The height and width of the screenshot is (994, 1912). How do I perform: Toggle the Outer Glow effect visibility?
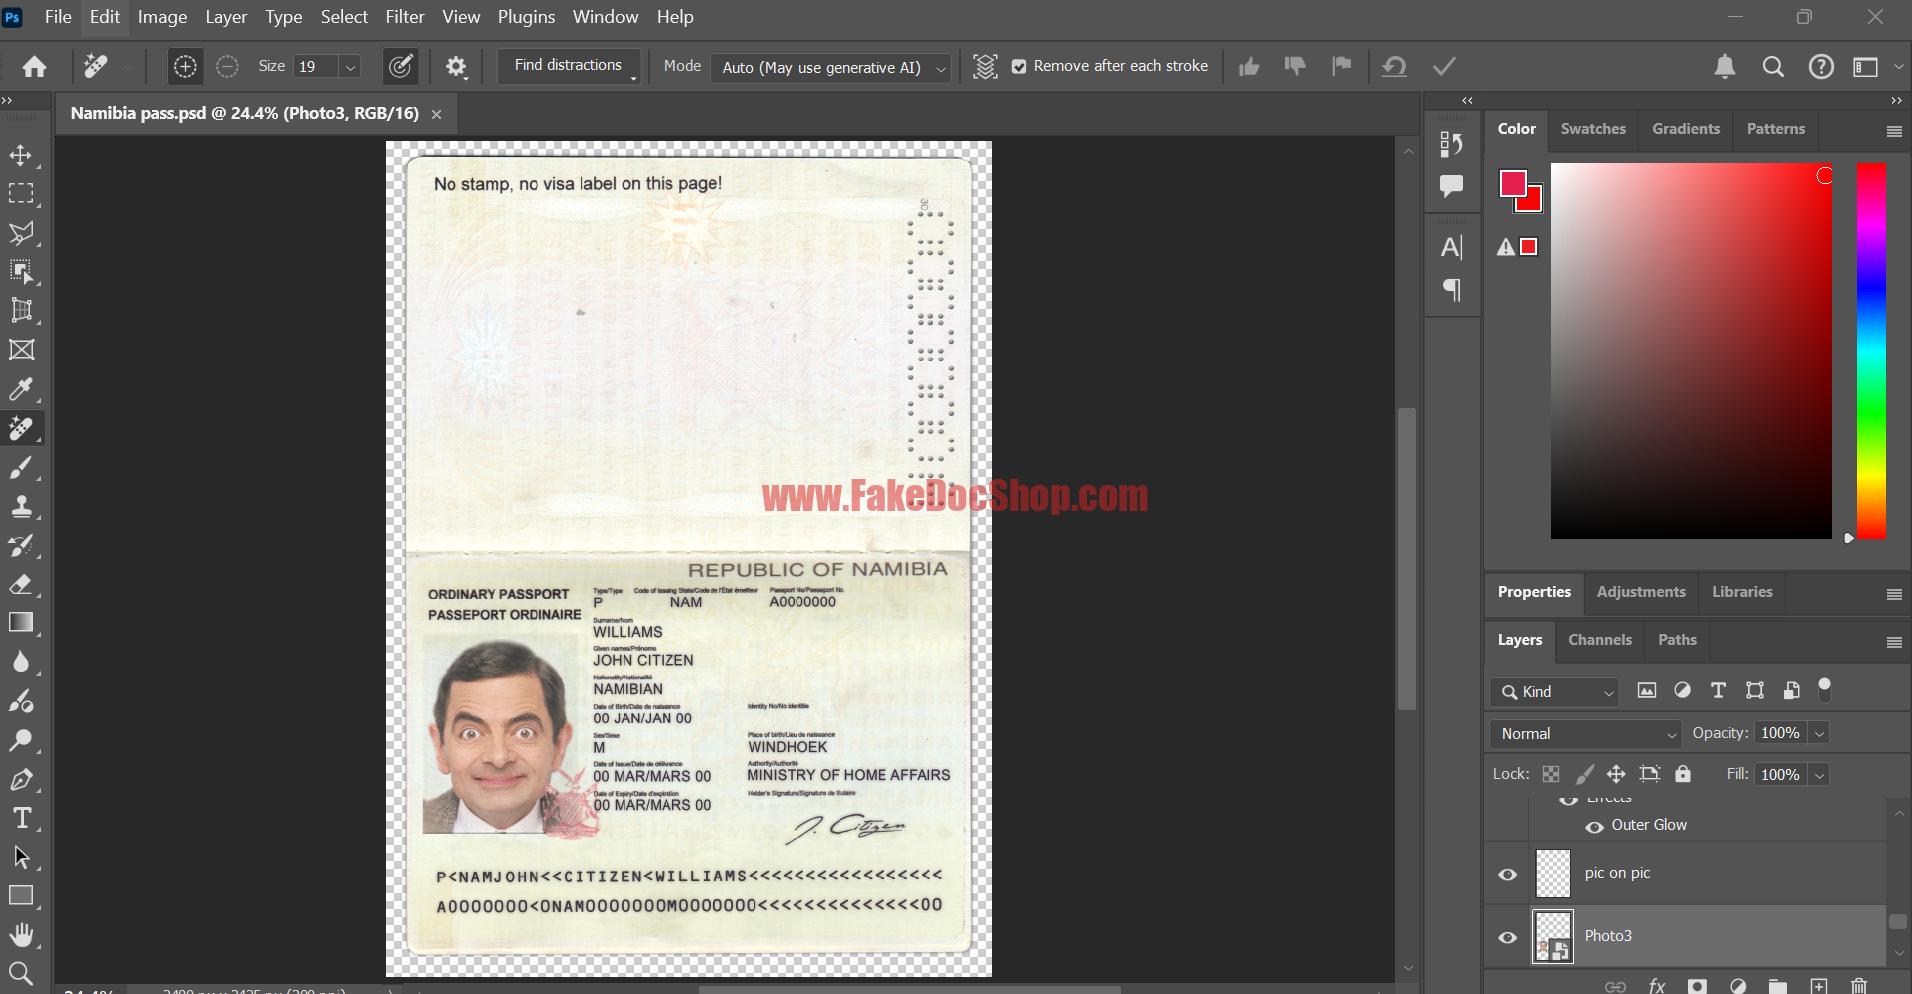click(1595, 826)
